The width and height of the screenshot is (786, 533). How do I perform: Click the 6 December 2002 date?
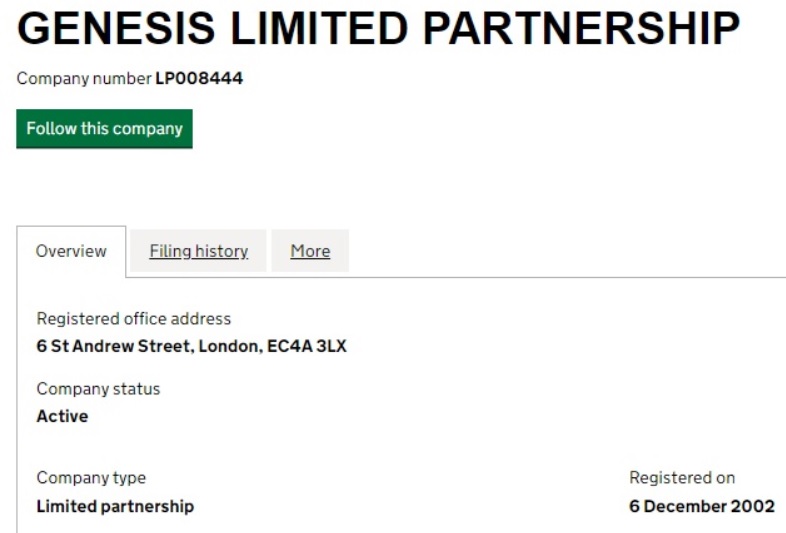[x=701, y=506]
